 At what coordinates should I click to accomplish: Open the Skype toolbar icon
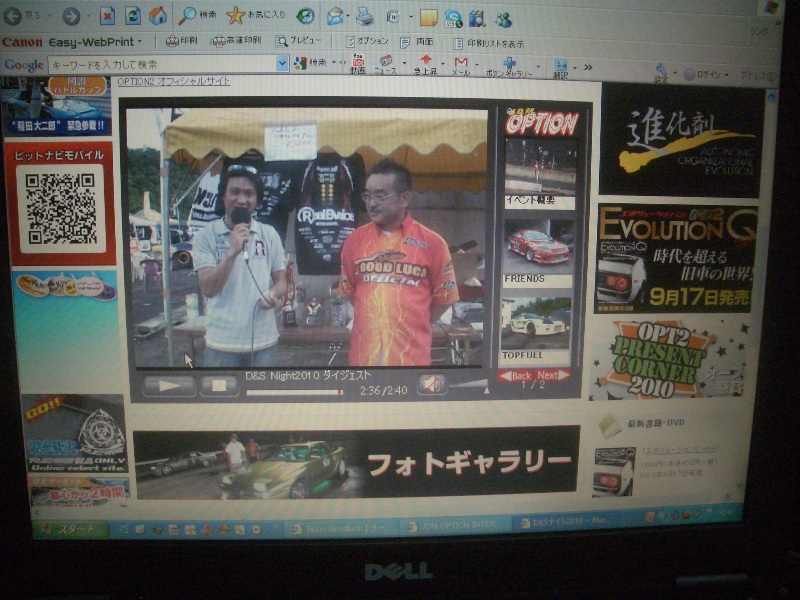pyautogui.click(x=453, y=19)
